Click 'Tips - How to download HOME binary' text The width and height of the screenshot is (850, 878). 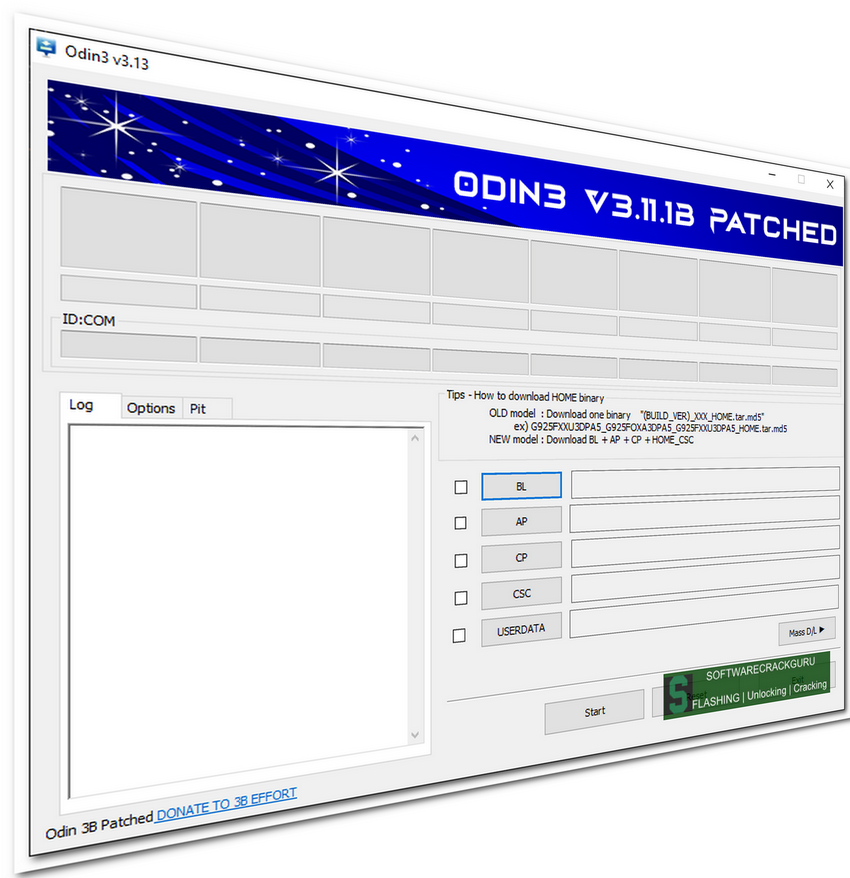click(525, 396)
